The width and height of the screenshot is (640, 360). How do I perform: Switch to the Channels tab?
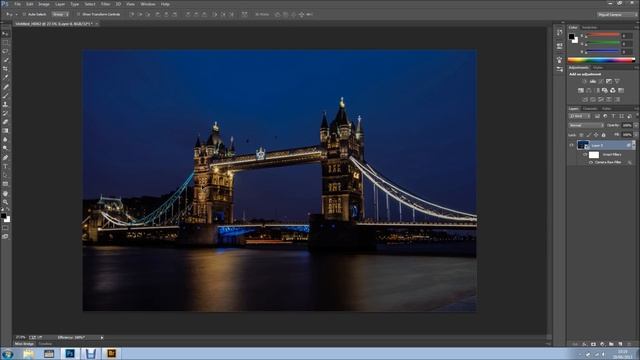(590, 109)
